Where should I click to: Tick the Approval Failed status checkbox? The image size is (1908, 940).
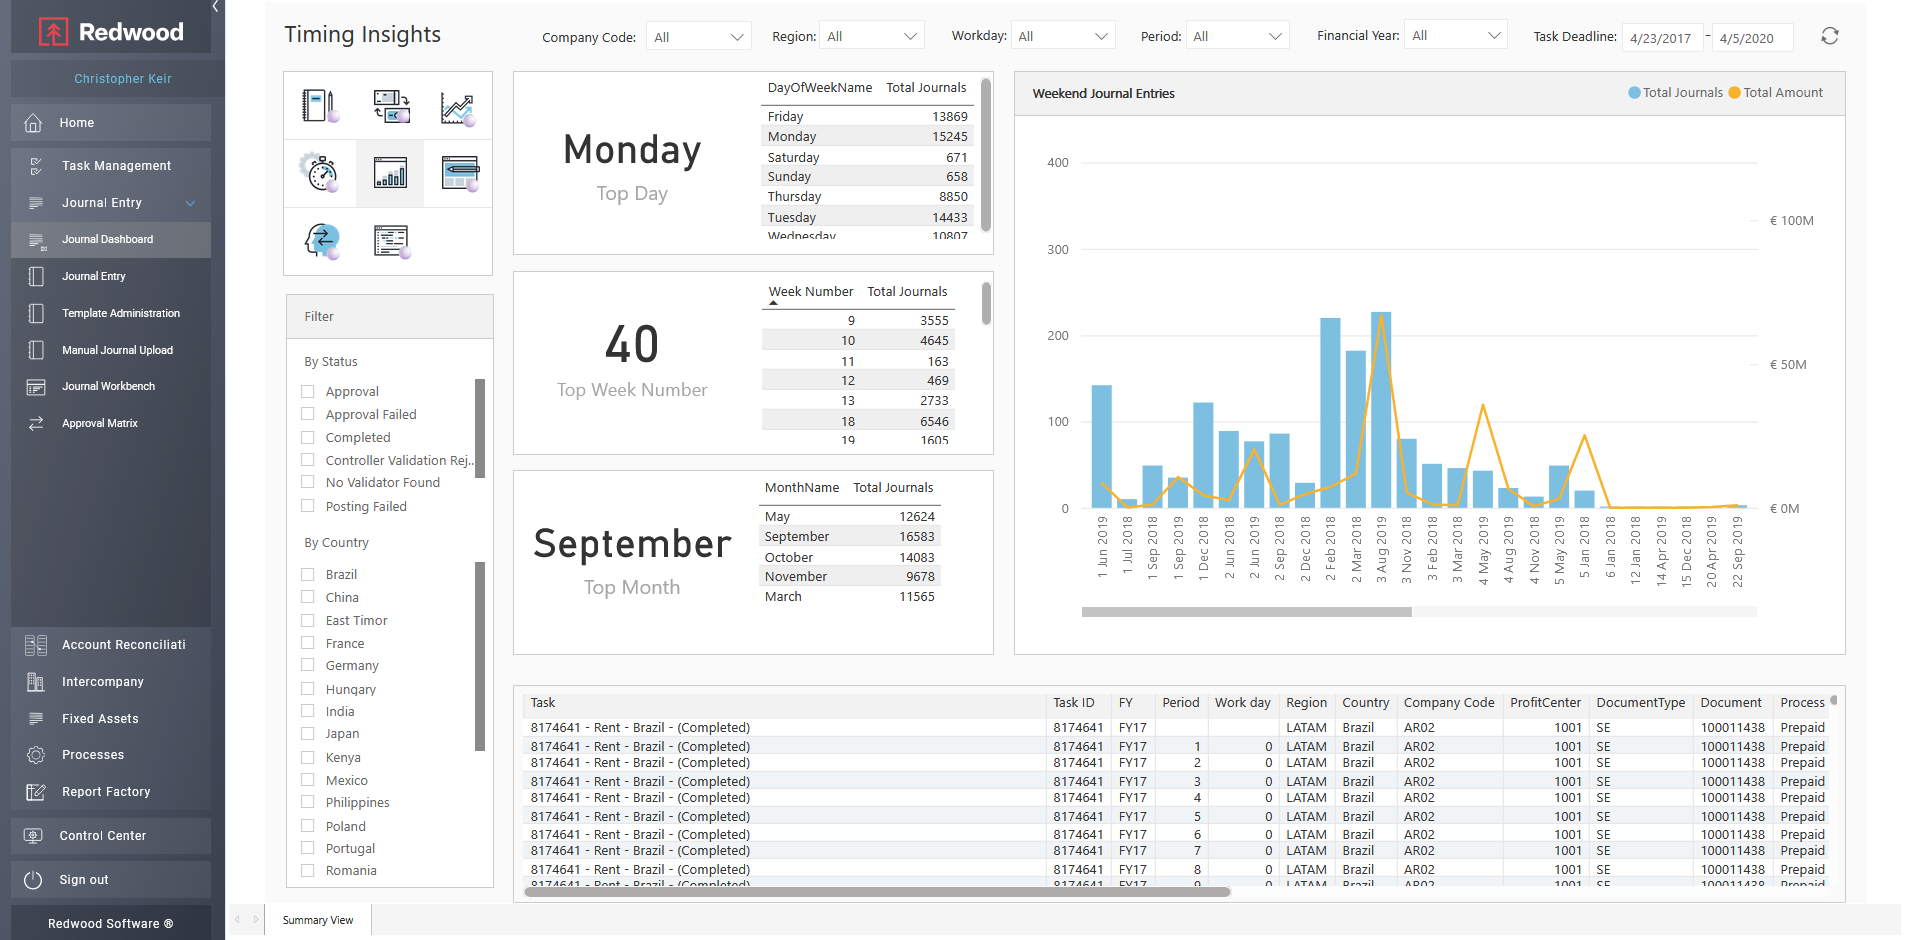pyautogui.click(x=308, y=414)
